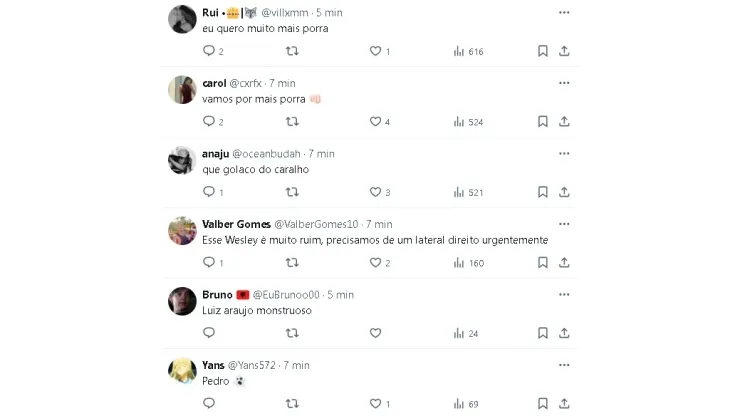This screenshot has height=416, width=740.
Task: Bookmark Bruno's Luiz araujo tweet
Action: click(542, 333)
